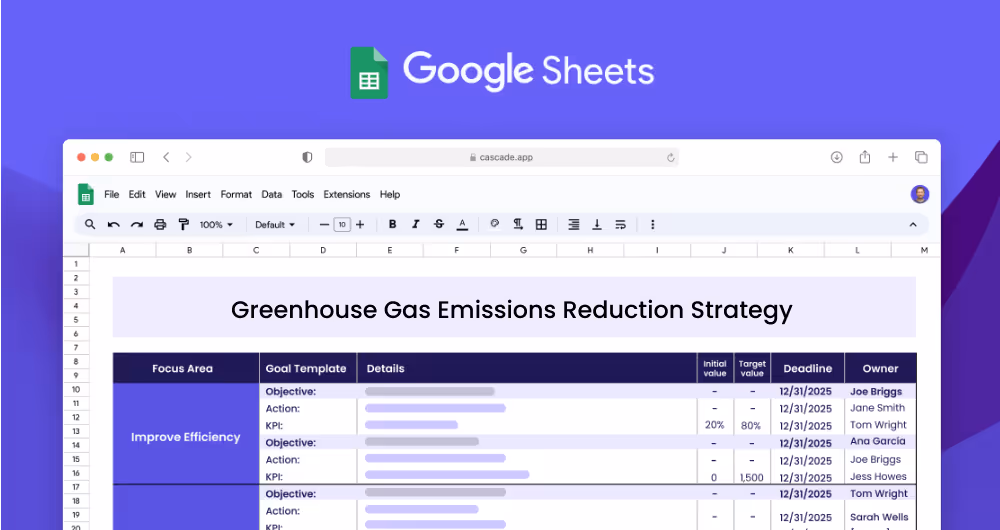This screenshot has width=1000, height=530.
Task: Decrease the font size with minus
Action: click(325, 225)
